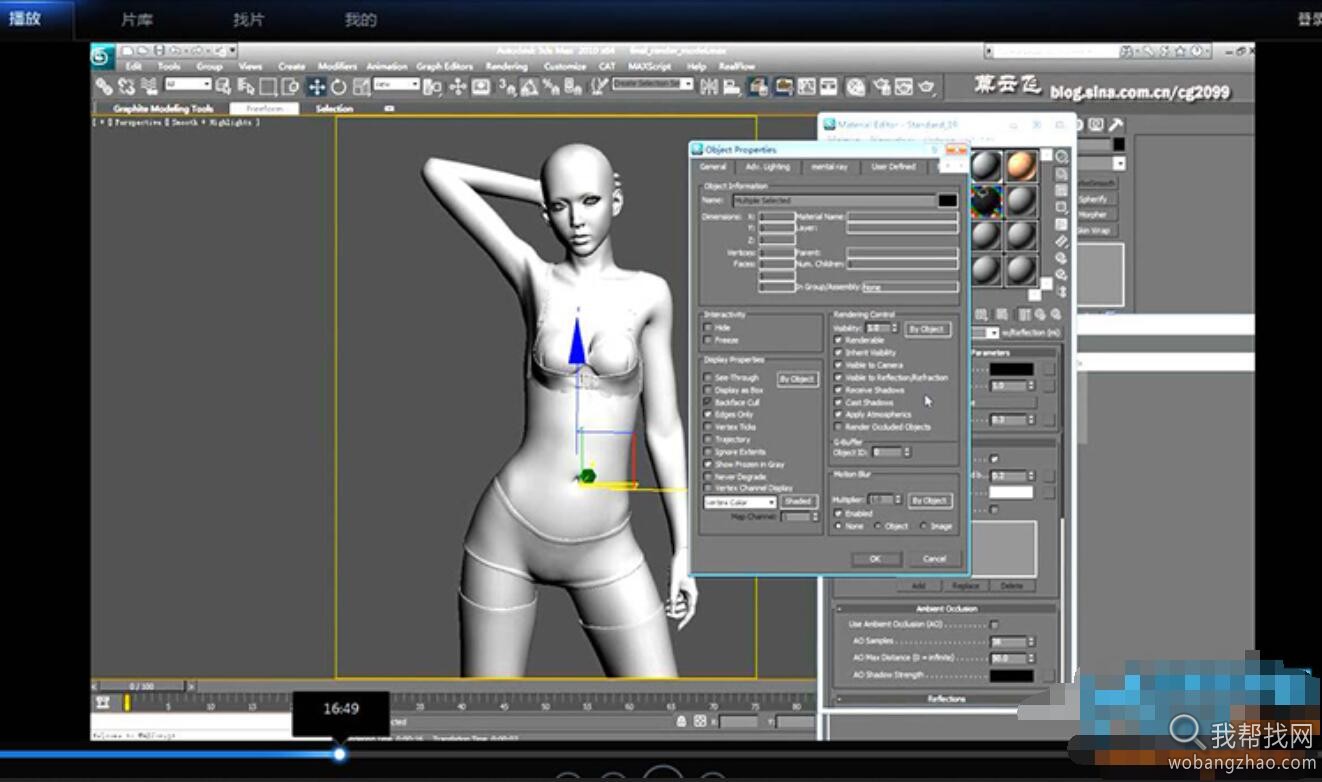Viewport: 1322px width, 782px height.
Task: Select the Bind to Space Warp tool
Action: click(148, 87)
